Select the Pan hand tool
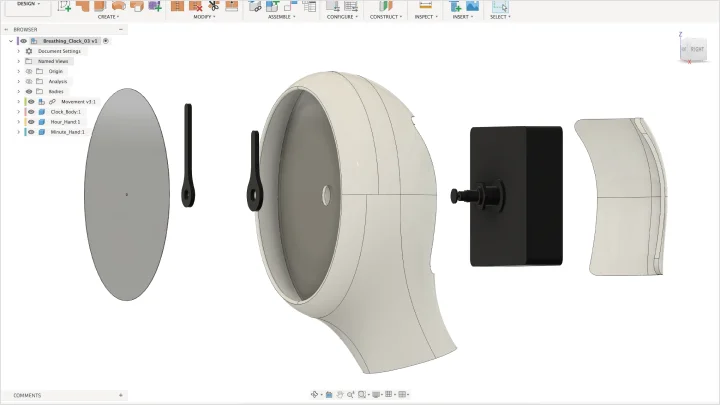 pos(340,394)
